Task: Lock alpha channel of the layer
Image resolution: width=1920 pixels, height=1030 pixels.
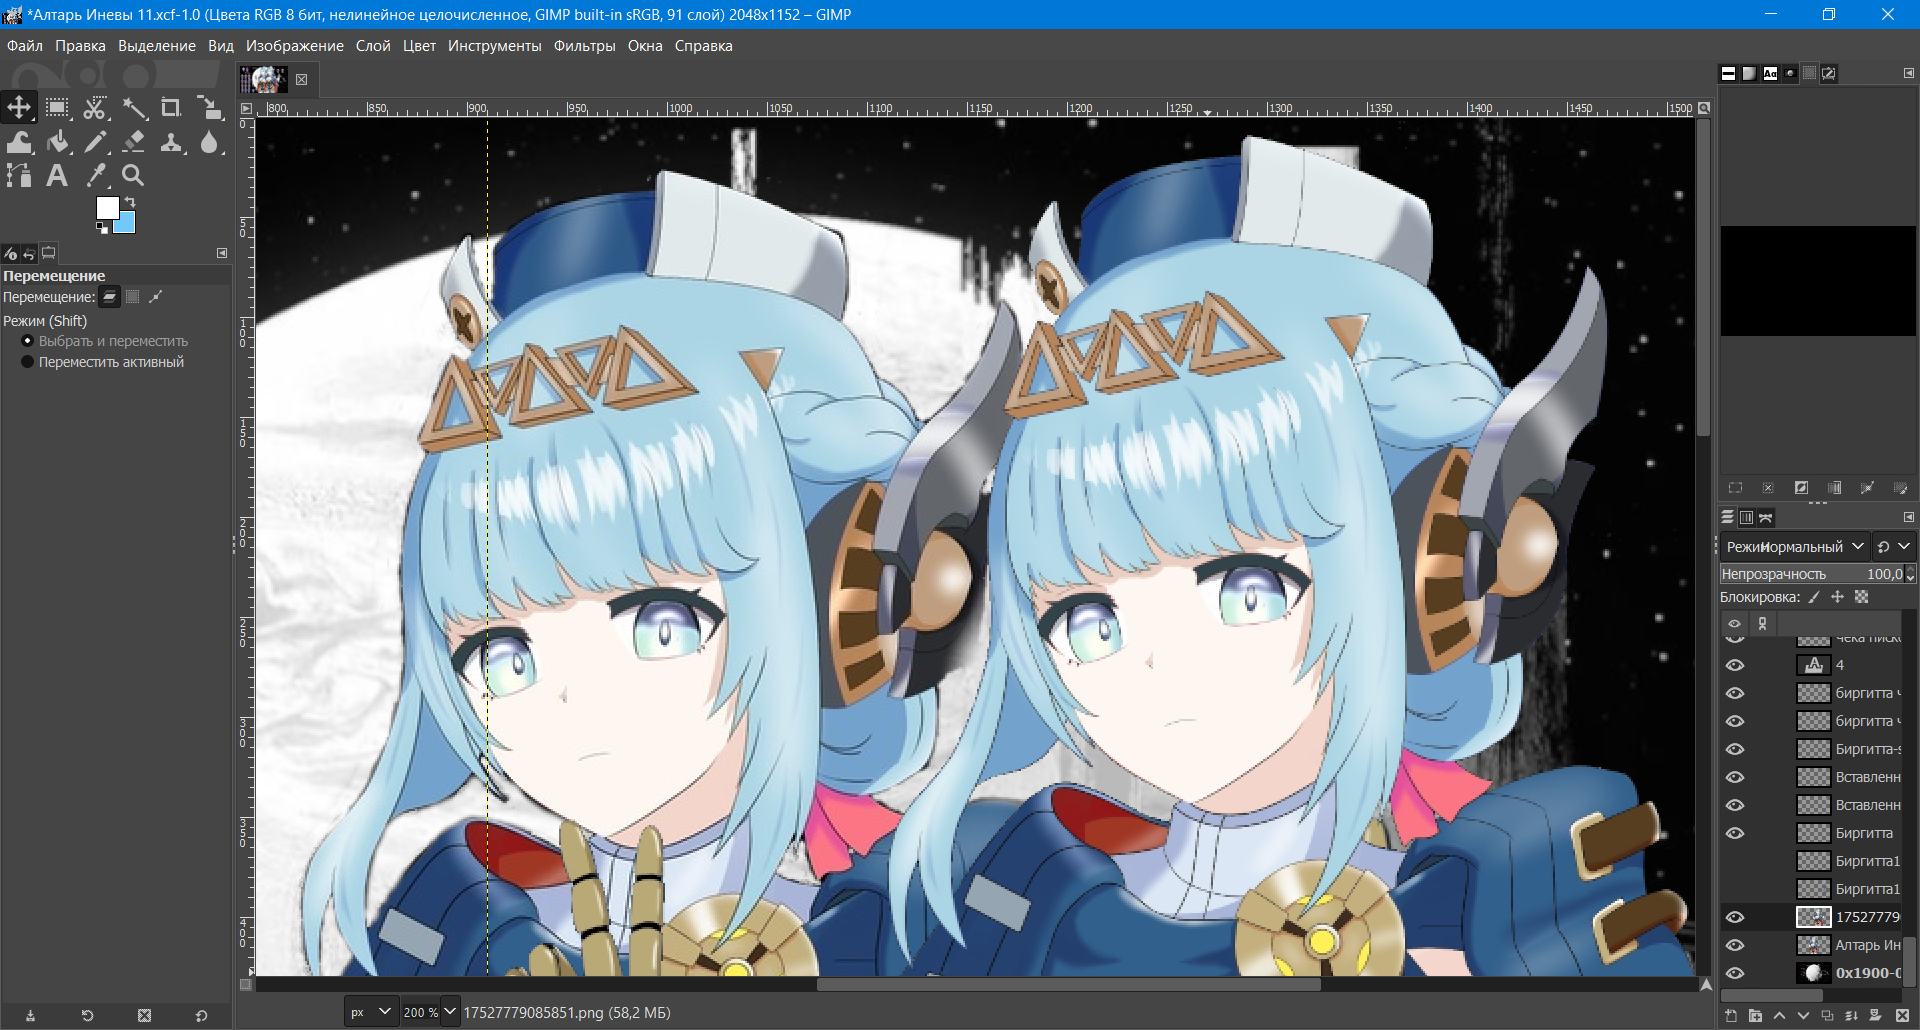Action: click(1861, 597)
